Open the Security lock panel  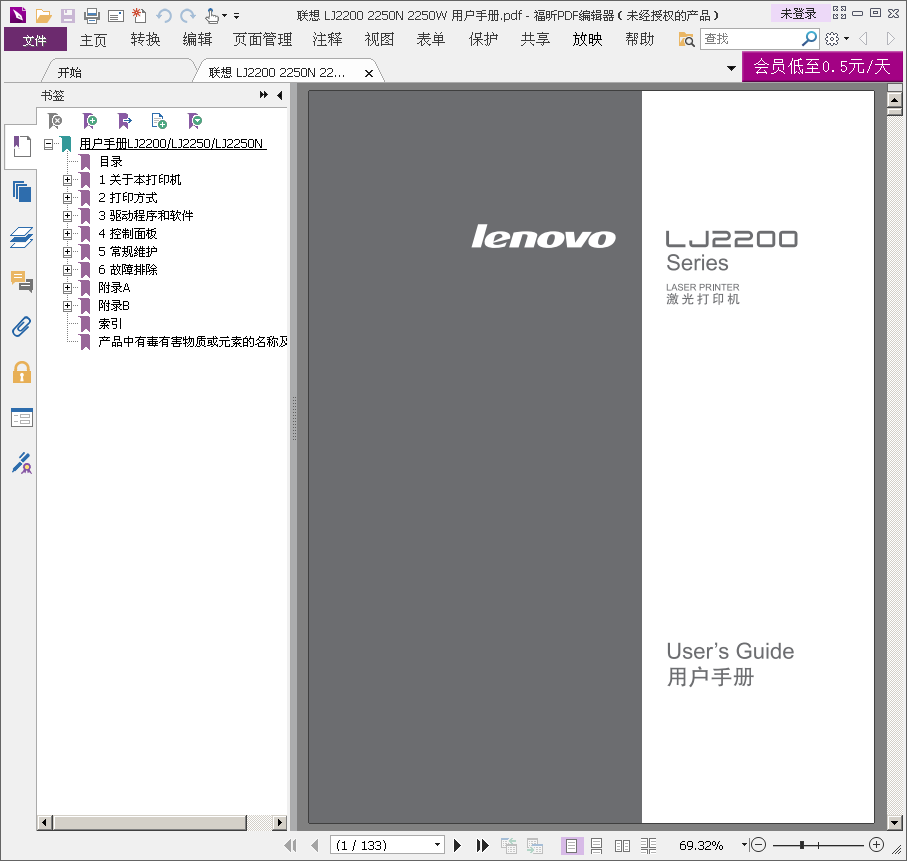click(x=22, y=372)
